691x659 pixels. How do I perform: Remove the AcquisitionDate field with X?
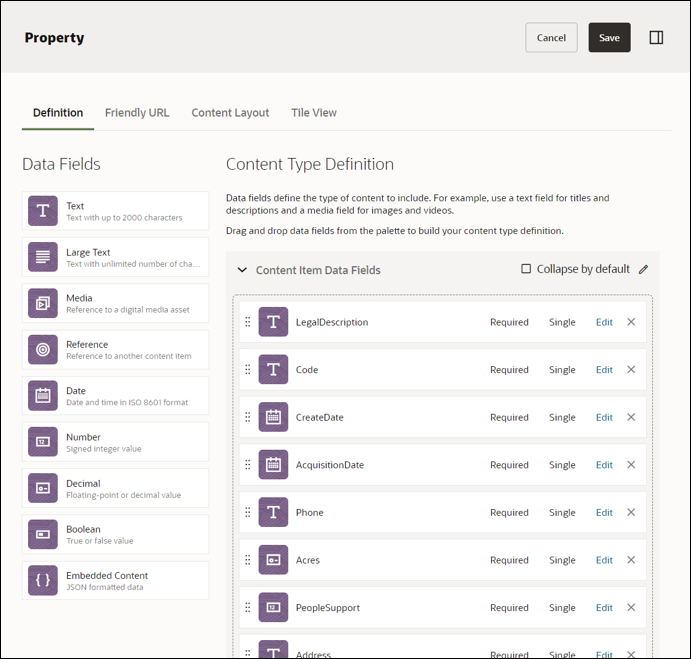tap(631, 465)
